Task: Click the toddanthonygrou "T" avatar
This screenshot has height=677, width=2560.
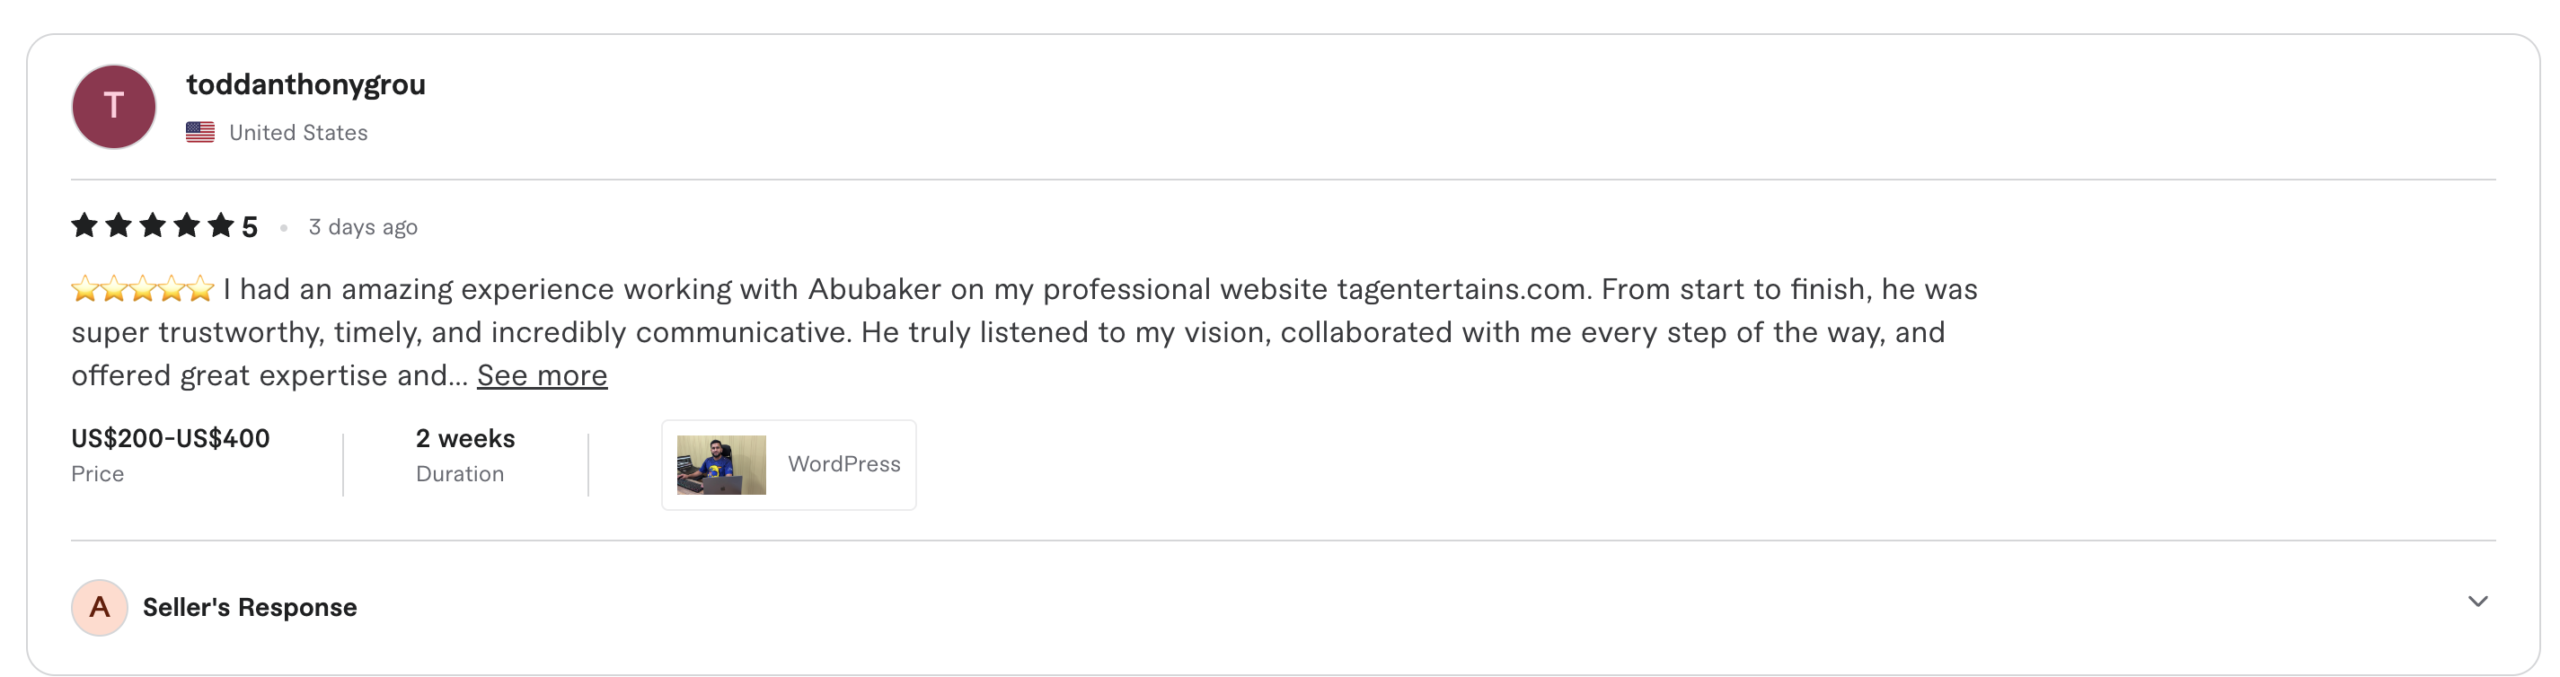Action: [114, 107]
